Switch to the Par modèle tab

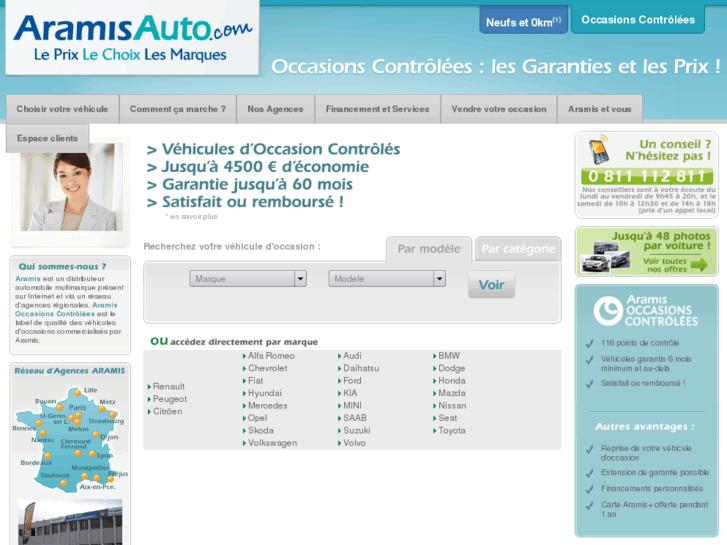pos(429,249)
